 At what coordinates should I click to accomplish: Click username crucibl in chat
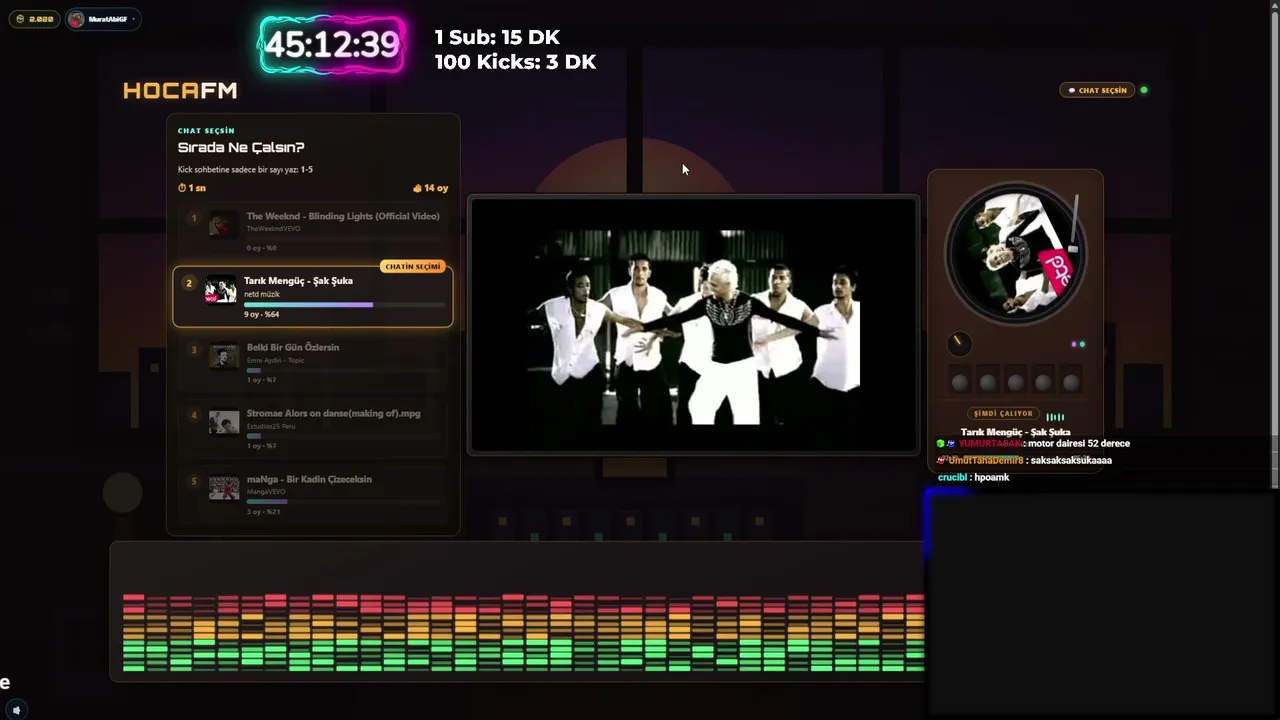click(x=952, y=478)
